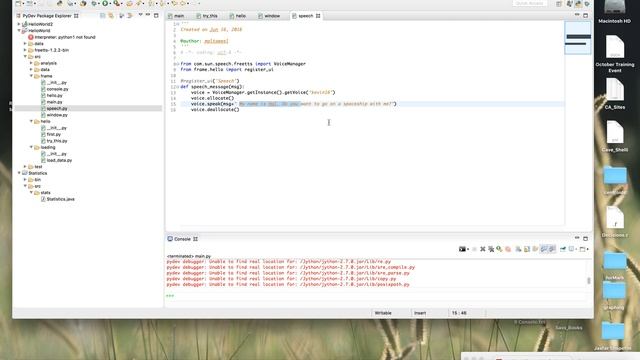This screenshot has height=360, width=640.
Task: Open the Open Console dropdown arrow
Action: point(588,249)
